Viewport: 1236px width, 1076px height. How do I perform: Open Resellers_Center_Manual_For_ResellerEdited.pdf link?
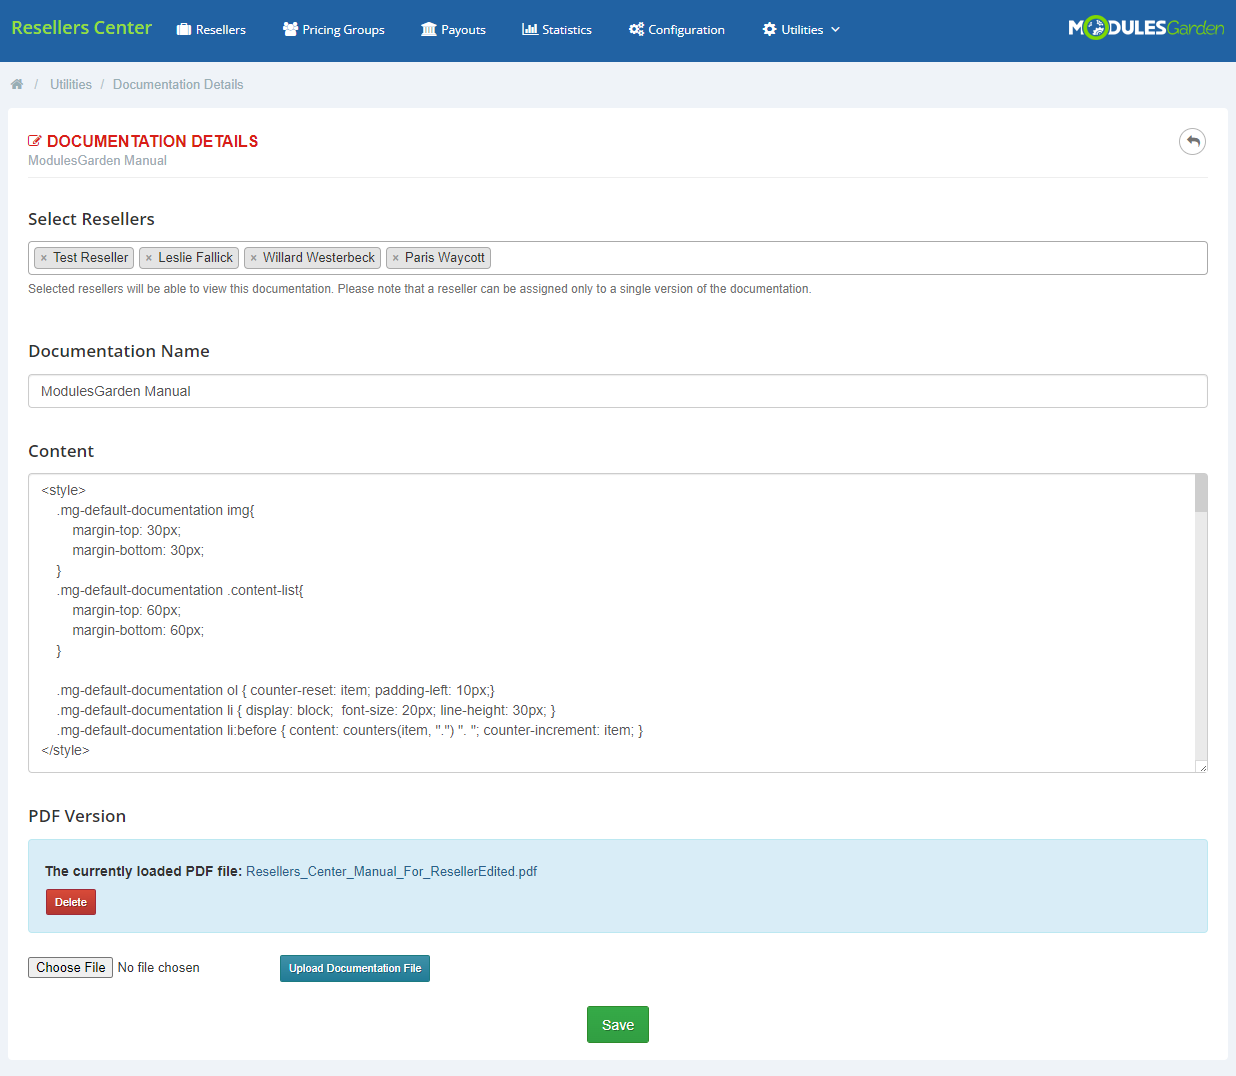click(x=391, y=871)
